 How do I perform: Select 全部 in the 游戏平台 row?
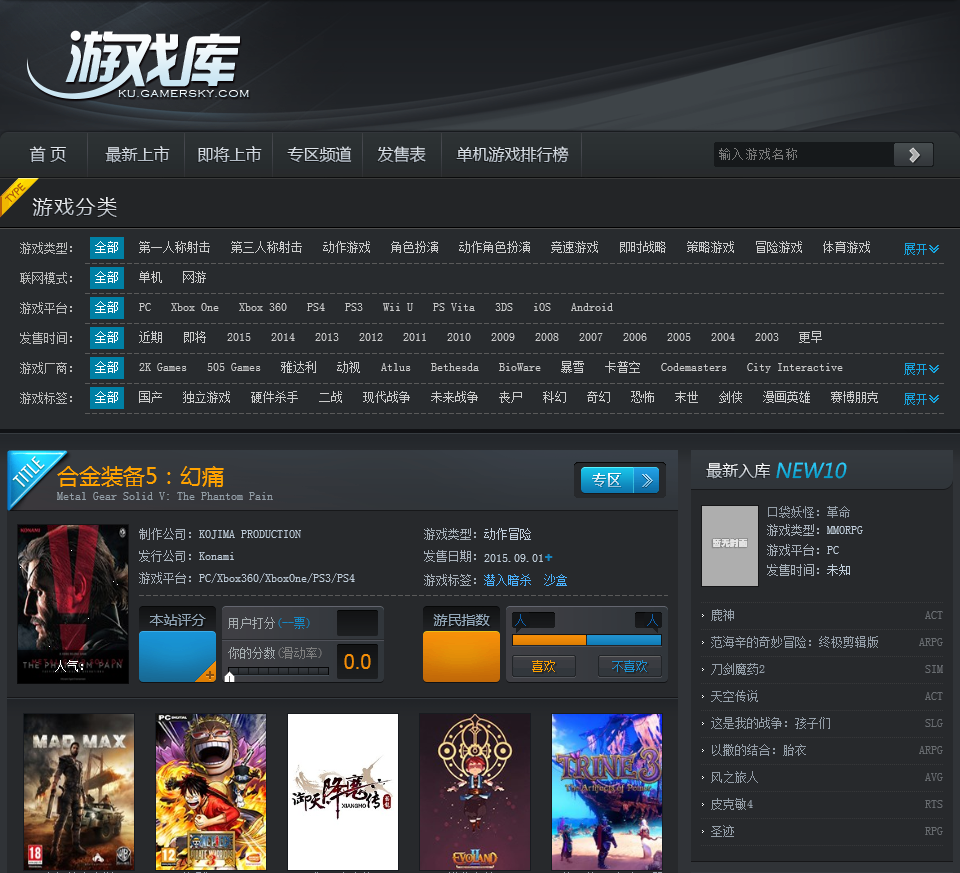click(107, 307)
